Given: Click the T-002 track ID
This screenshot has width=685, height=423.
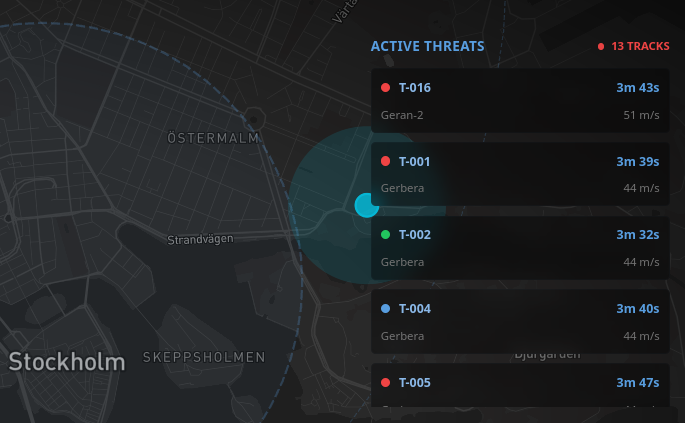Looking at the screenshot, I should click(x=415, y=235).
